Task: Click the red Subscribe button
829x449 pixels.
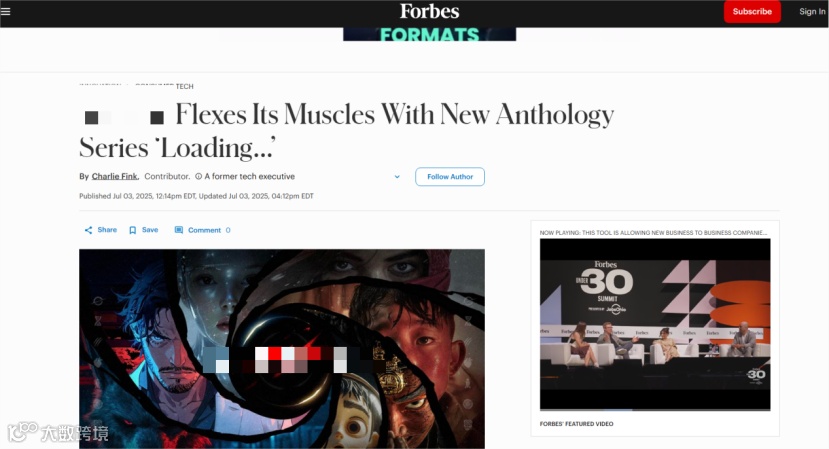Action: pyautogui.click(x=752, y=12)
